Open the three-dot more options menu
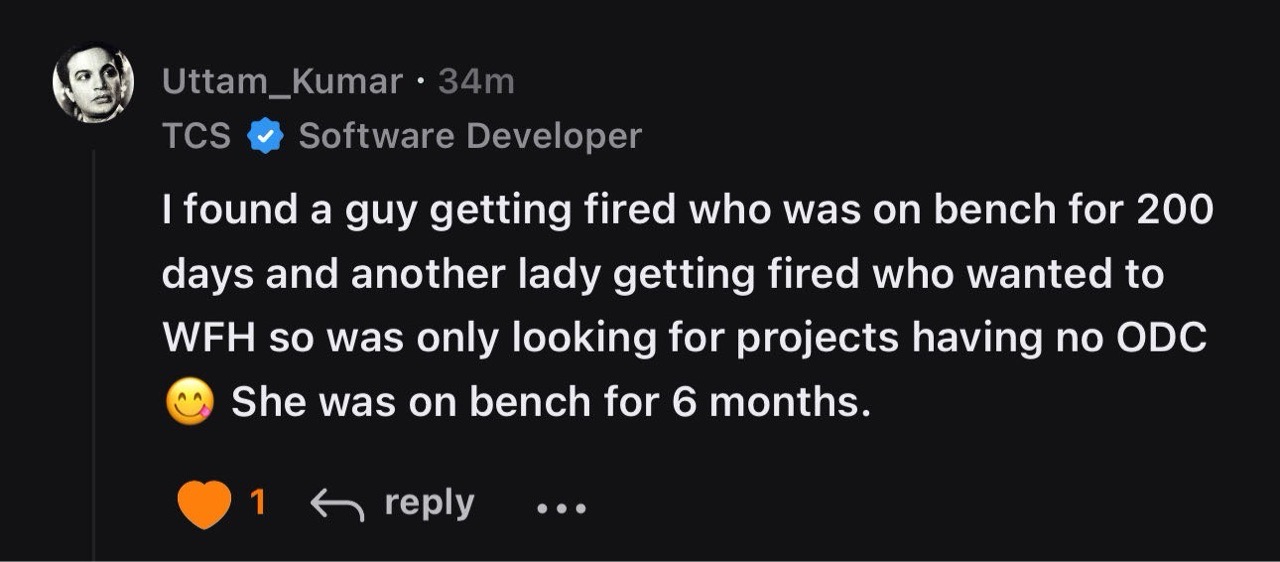 tap(561, 508)
